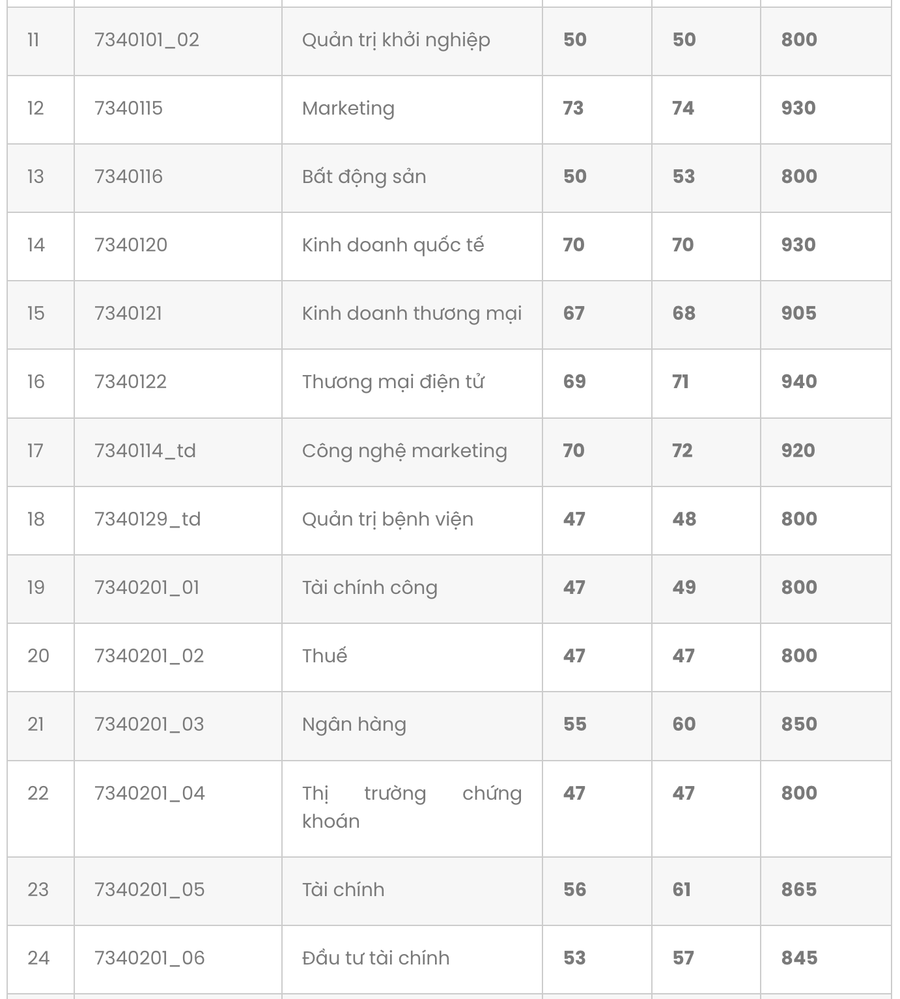Select code 7340114_td
This screenshot has width=900, height=999.
(x=145, y=451)
